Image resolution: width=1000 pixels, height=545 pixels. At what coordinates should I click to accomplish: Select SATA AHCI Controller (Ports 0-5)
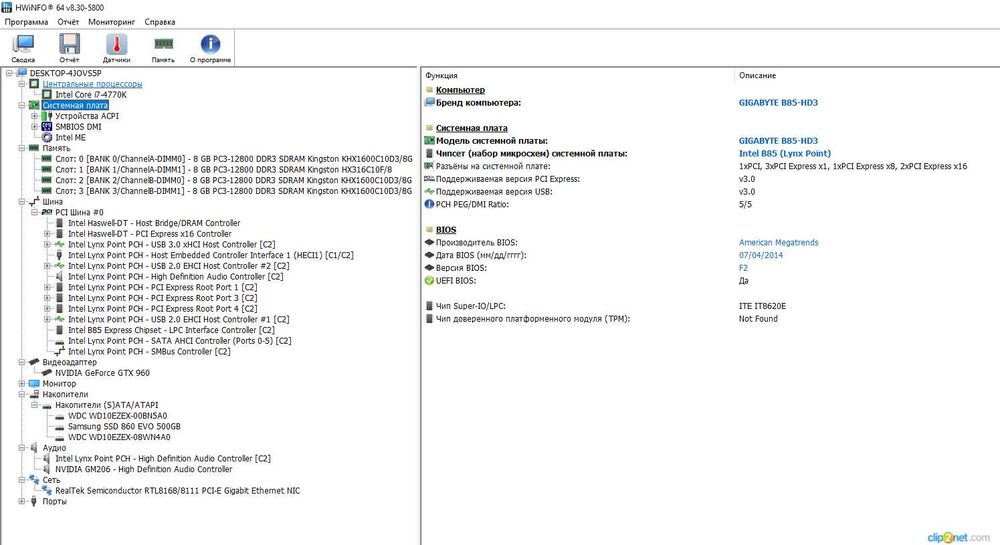click(179, 341)
